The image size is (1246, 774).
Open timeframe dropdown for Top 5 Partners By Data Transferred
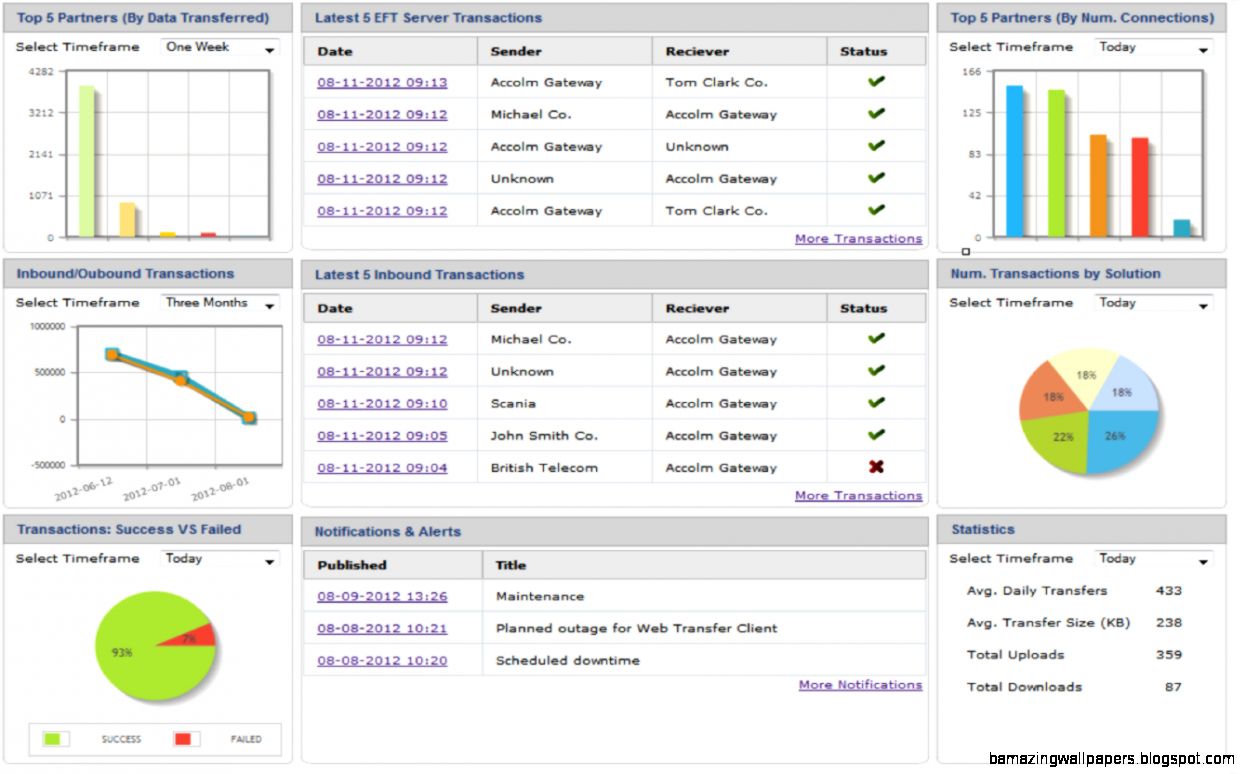coord(220,47)
